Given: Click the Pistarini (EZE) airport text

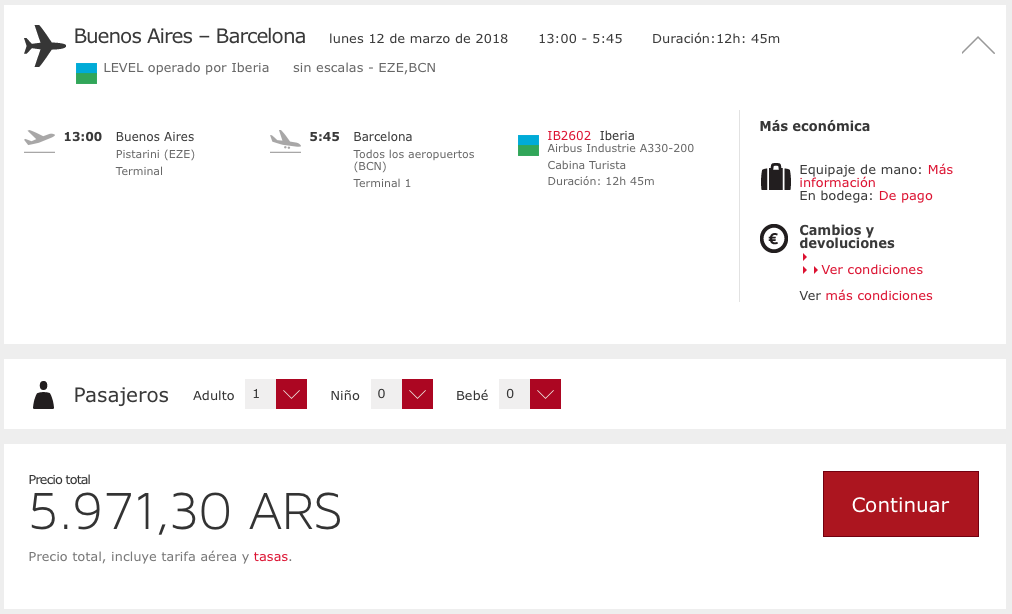Looking at the screenshot, I should click(x=155, y=154).
